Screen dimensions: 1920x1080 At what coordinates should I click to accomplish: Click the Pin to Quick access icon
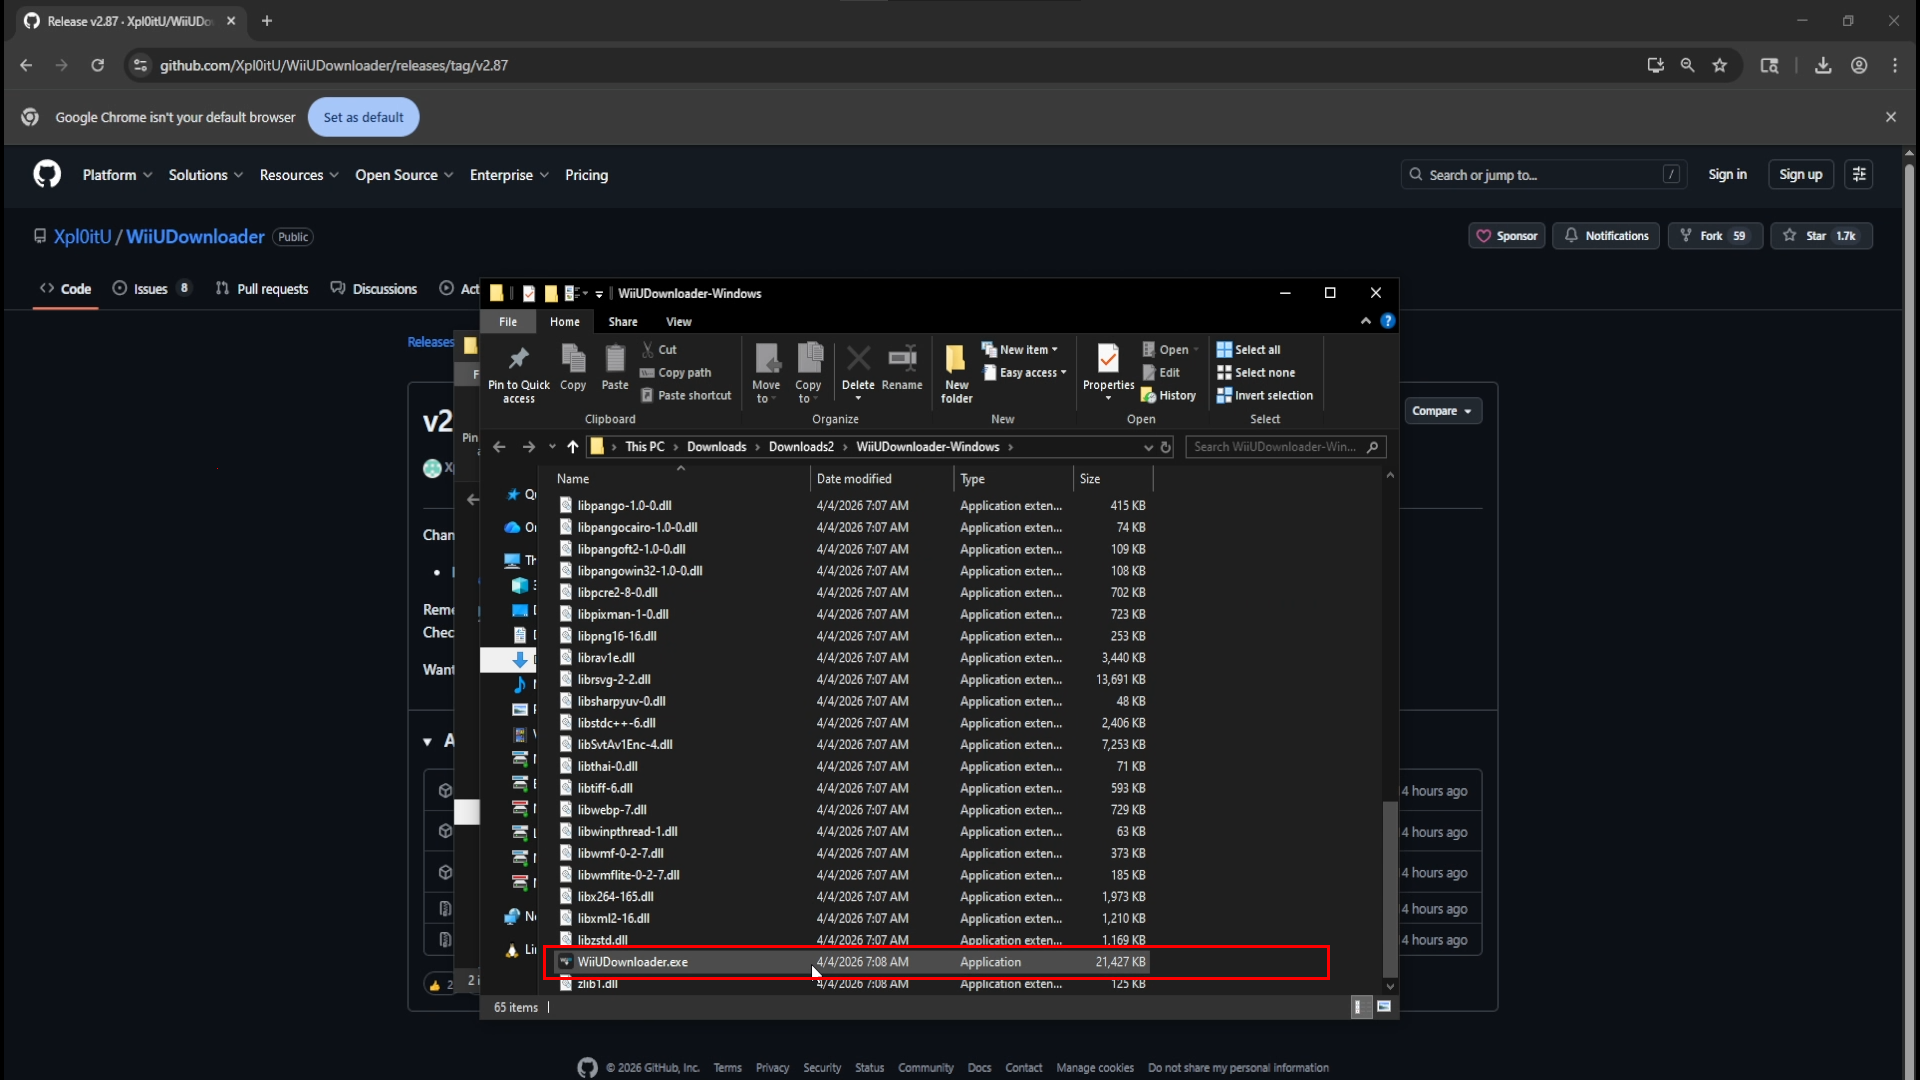518,359
